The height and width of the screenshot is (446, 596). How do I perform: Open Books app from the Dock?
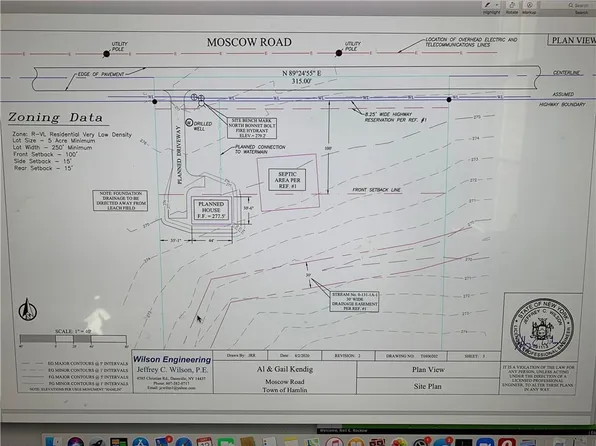(356, 442)
